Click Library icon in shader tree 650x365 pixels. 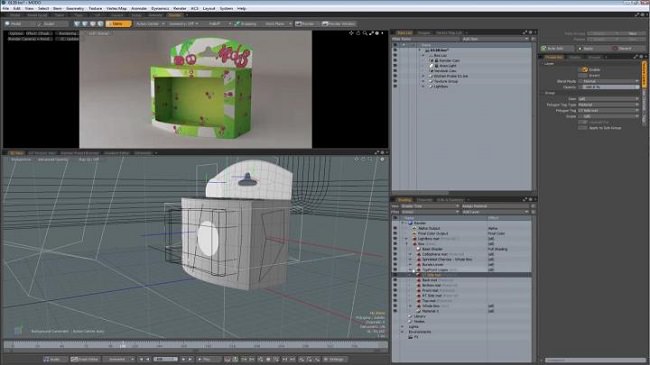410,316
